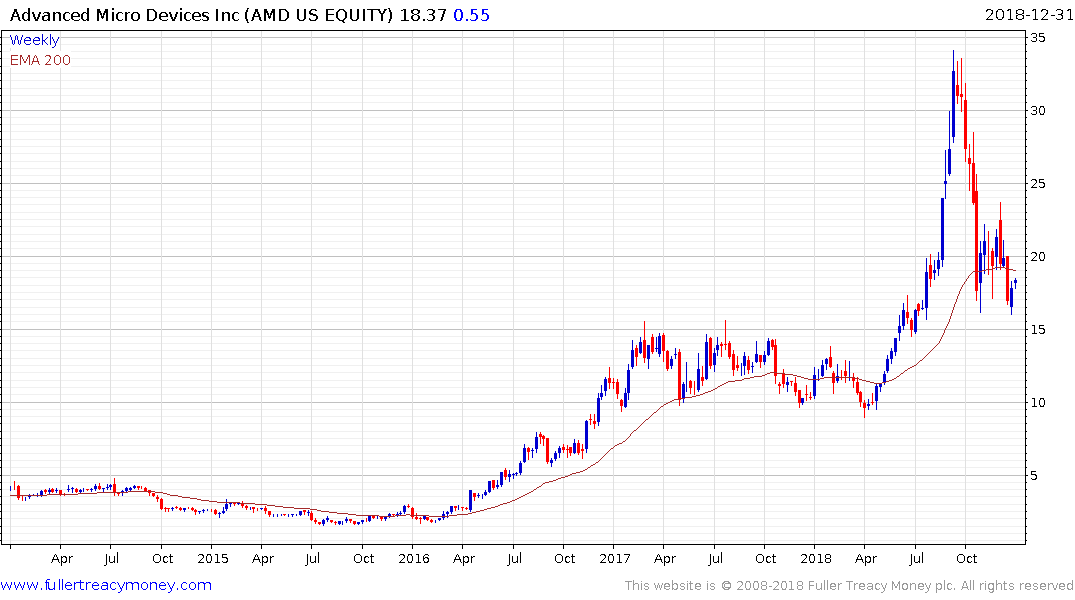1075x600 pixels.
Task: Click the 35 price axis label
Action: click(1038, 38)
